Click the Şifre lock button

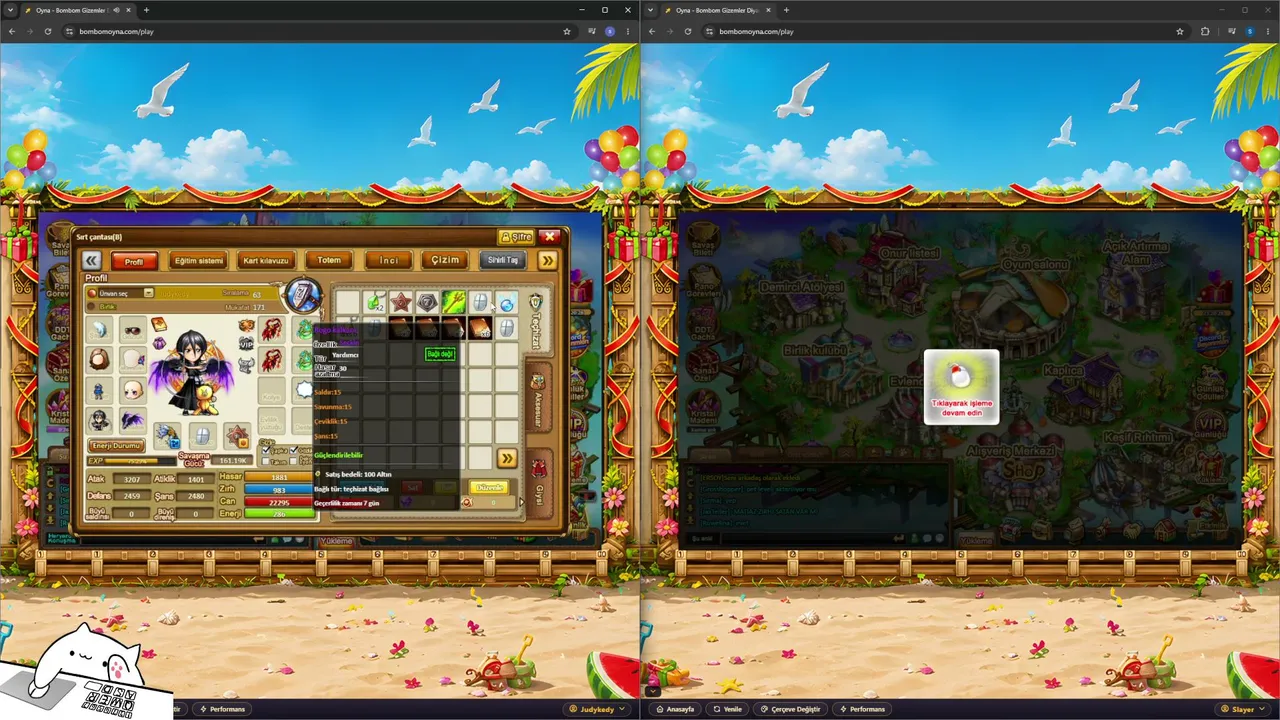tap(517, 237)
